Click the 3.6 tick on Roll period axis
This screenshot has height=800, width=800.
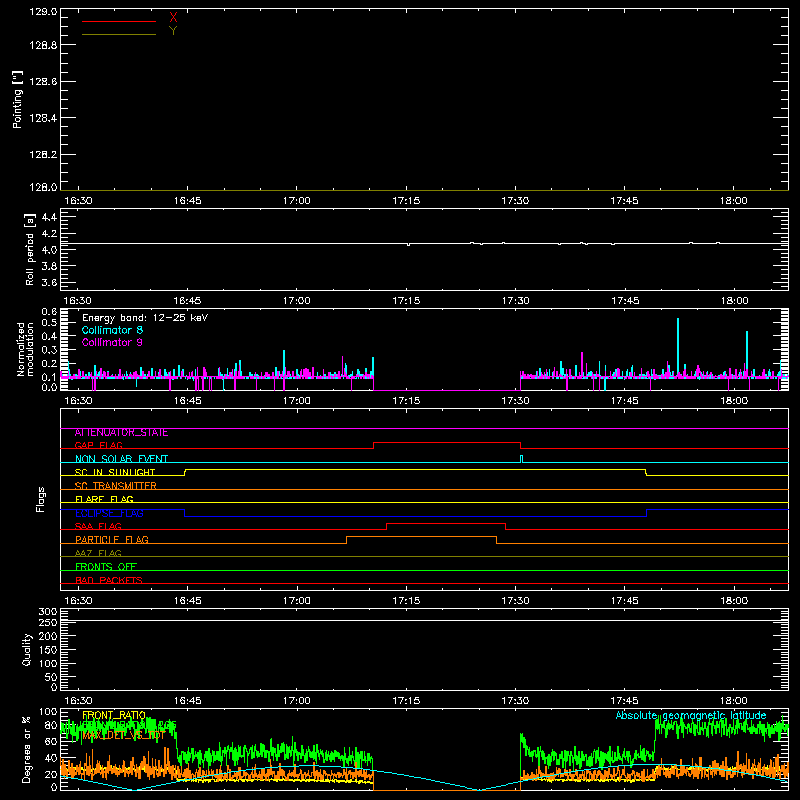pyautogui.click(x=49, y=283)
